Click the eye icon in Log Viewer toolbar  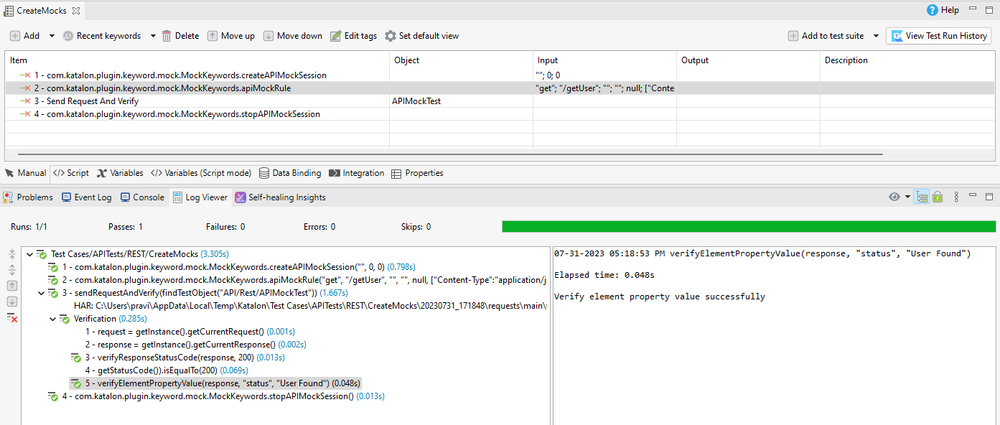coord(894,197)
